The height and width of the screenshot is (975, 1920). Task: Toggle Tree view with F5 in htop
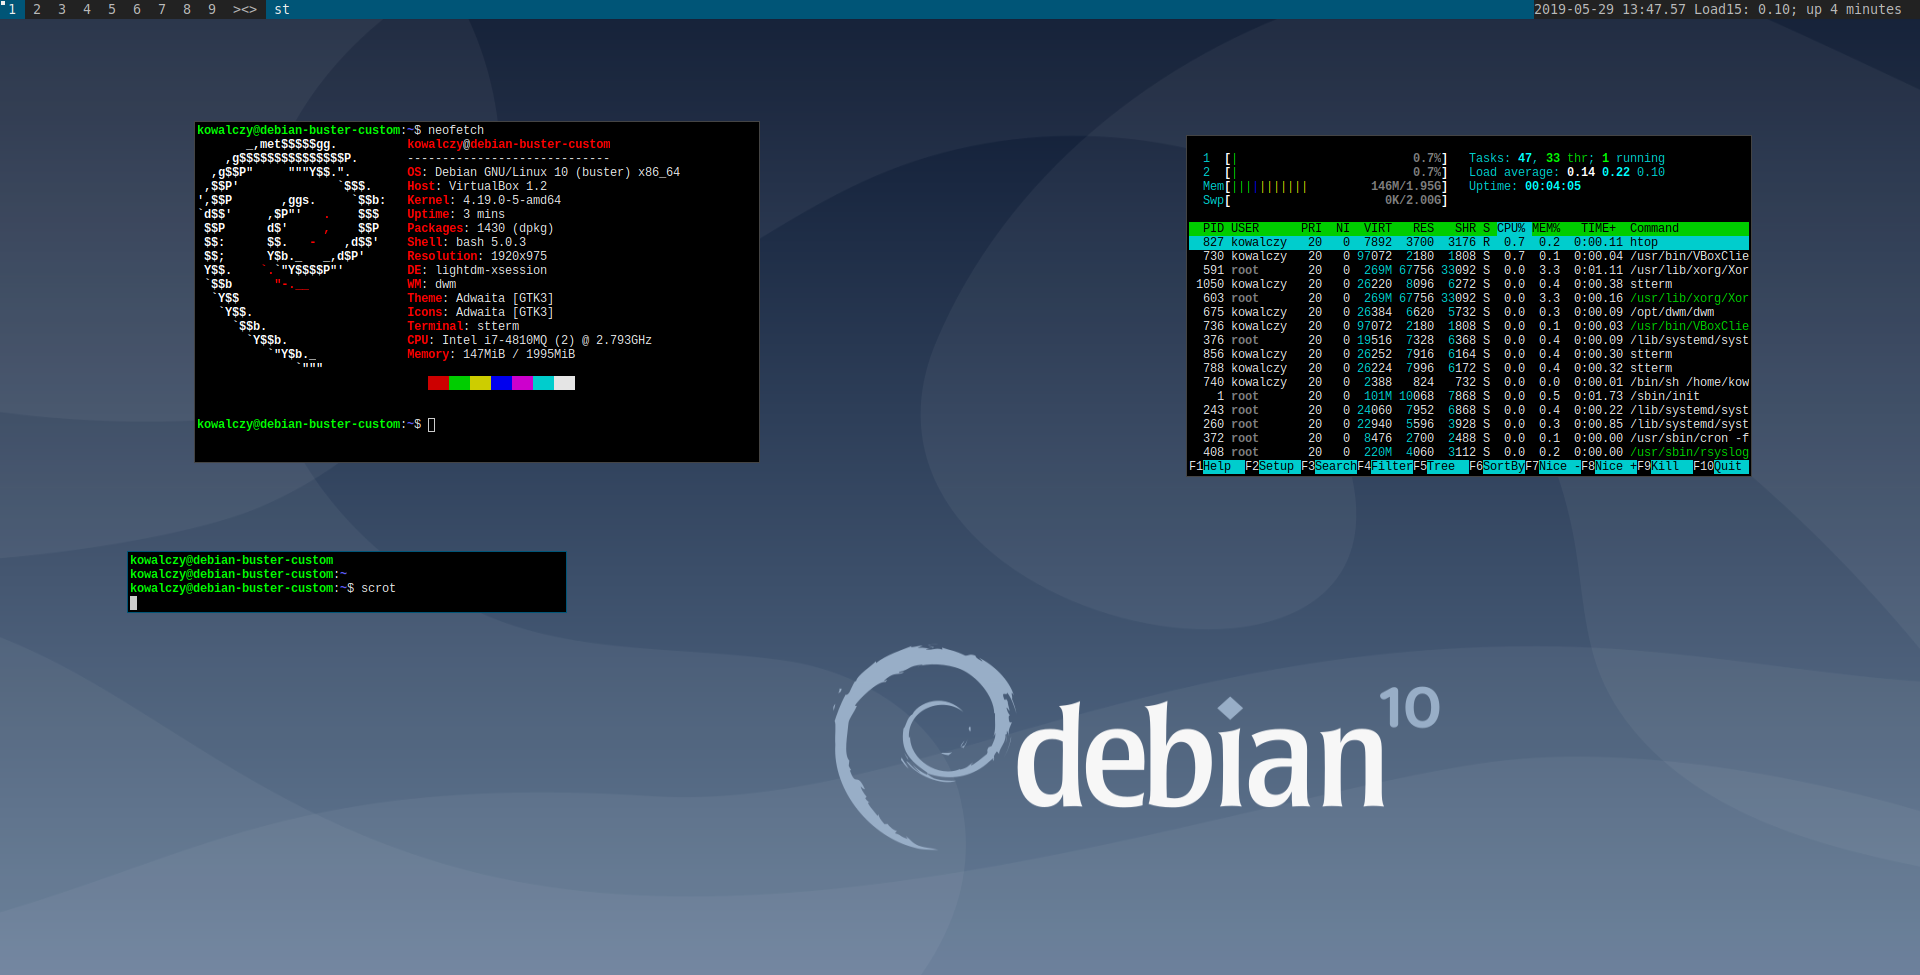pyautogui.click(x=1441, y=467)
